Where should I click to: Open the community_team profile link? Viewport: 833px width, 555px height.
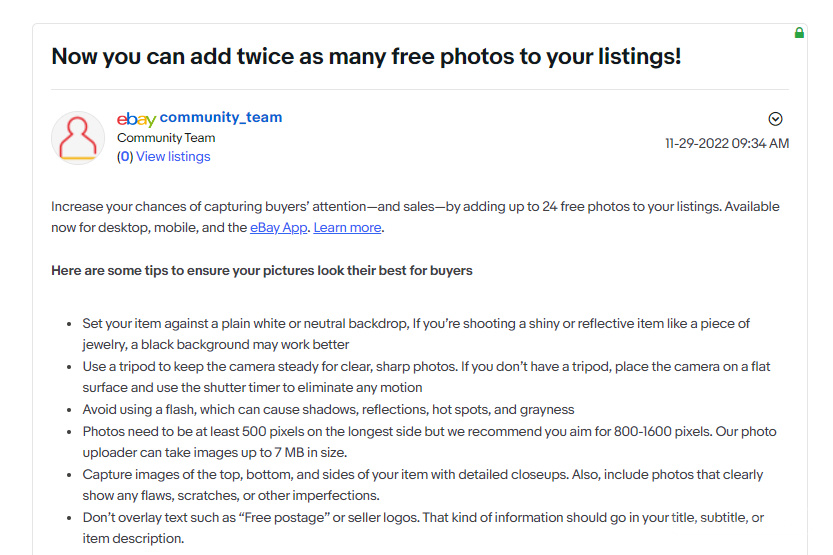(220, 118)
